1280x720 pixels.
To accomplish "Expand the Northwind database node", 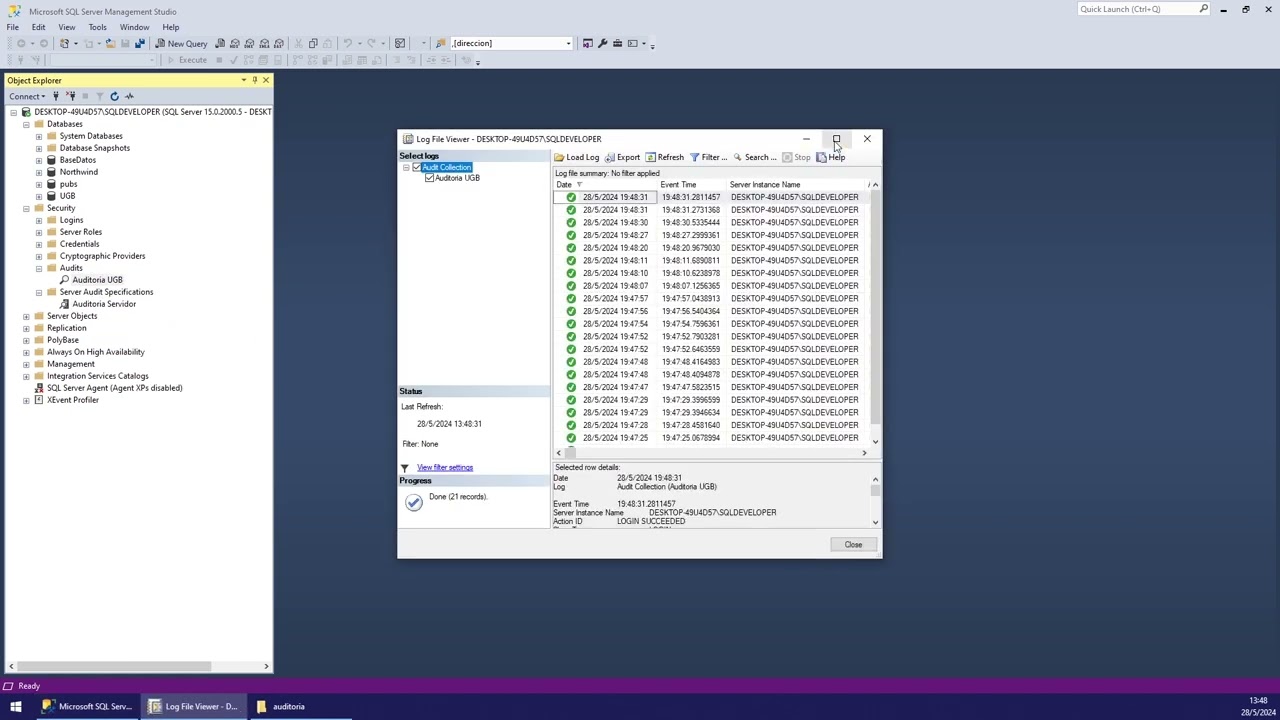I will [x=39, y=172].
